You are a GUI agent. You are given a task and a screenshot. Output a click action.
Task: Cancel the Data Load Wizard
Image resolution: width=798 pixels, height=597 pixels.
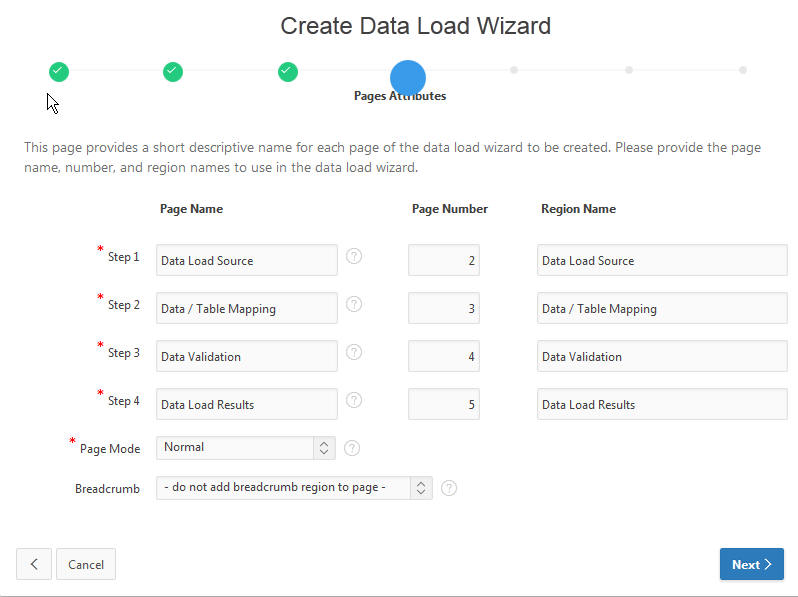86,564
